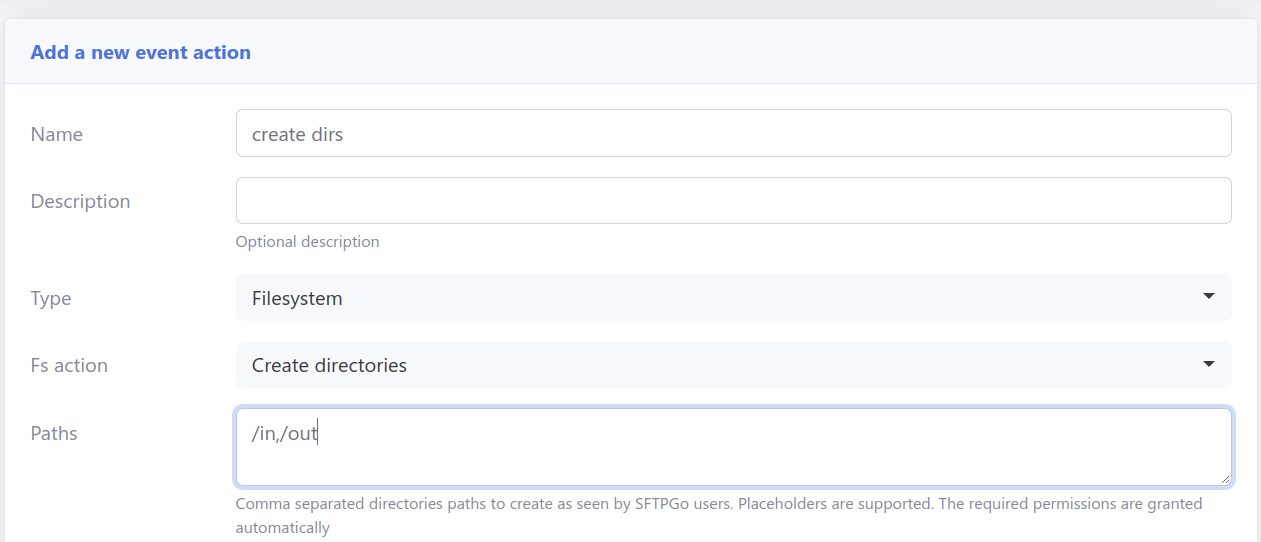Click the 'Optional description' hint text
Viewport: 1261px width, 542px height.
pyautogui.click(x=307, y=241)
